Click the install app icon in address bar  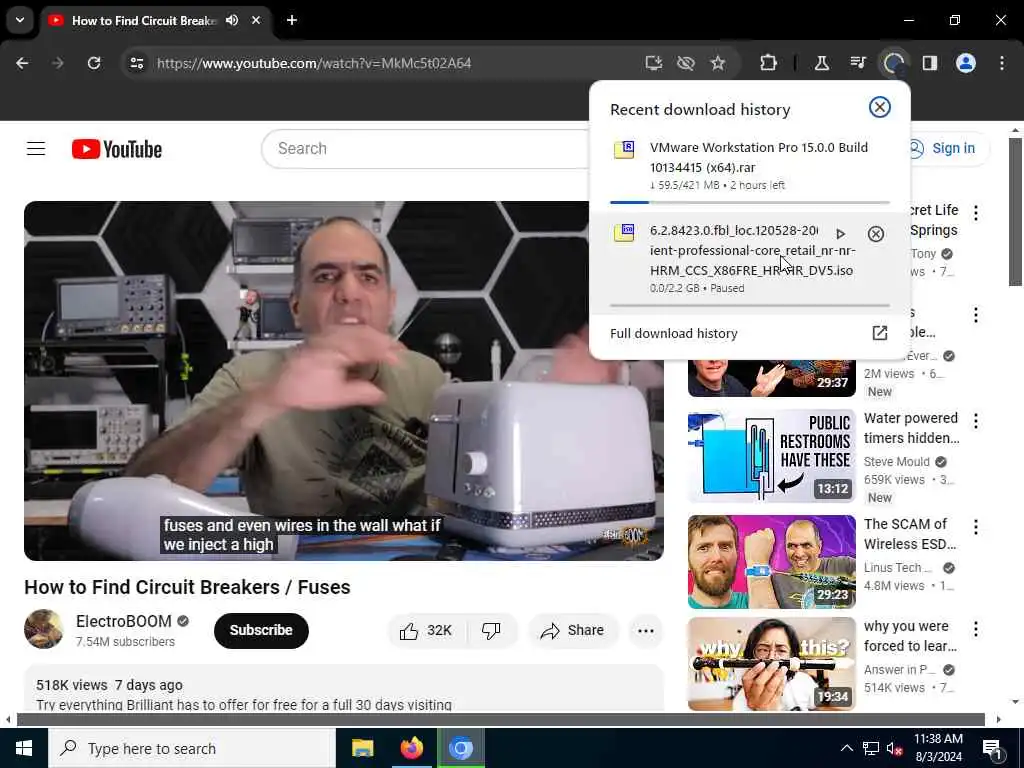654,63
